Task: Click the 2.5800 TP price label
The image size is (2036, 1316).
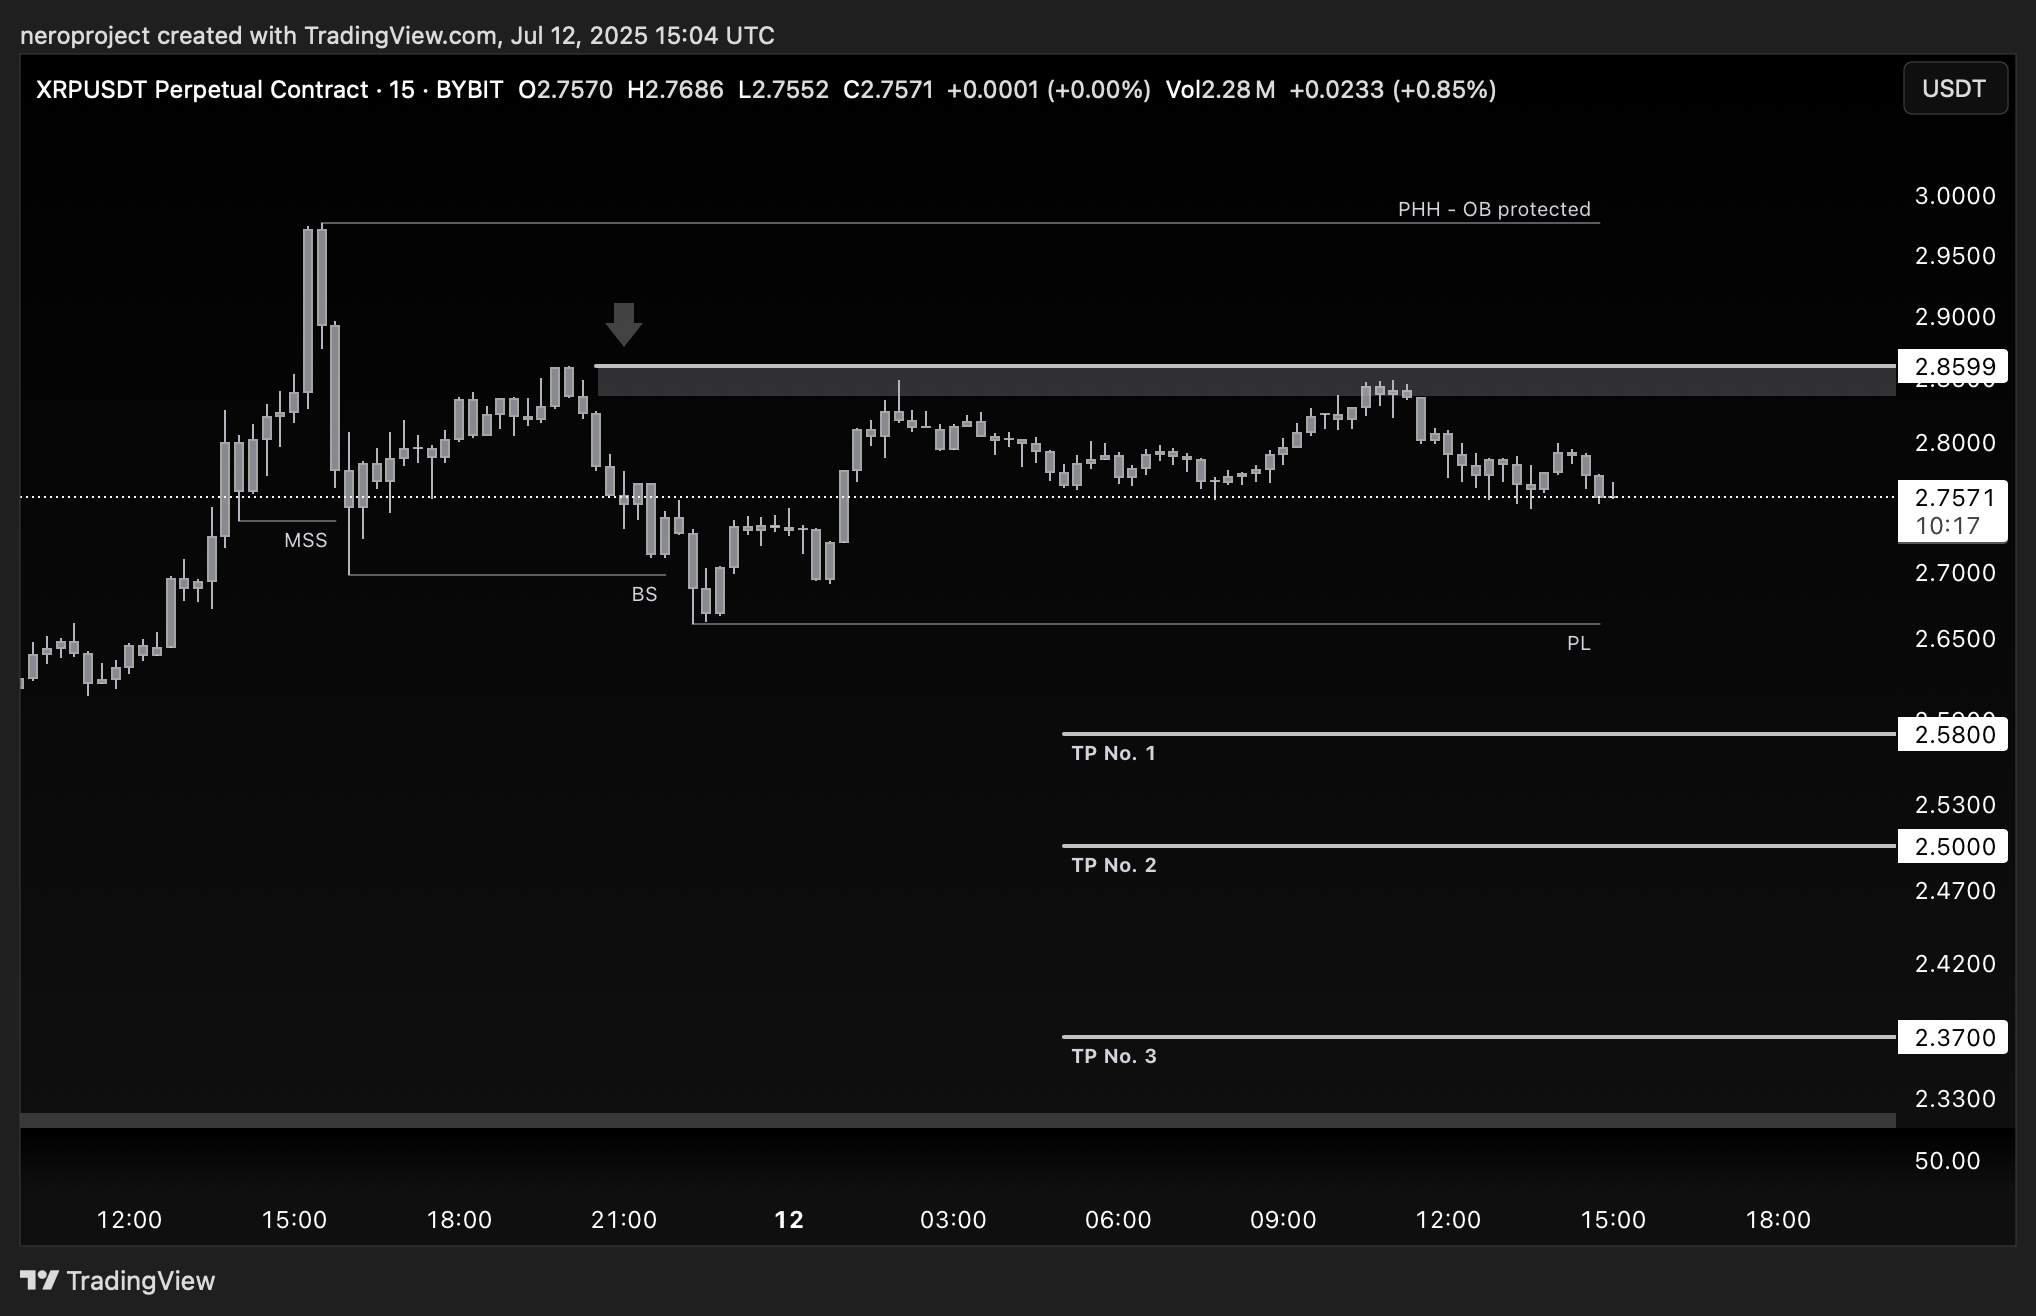Action: [x=1952, y=734]
